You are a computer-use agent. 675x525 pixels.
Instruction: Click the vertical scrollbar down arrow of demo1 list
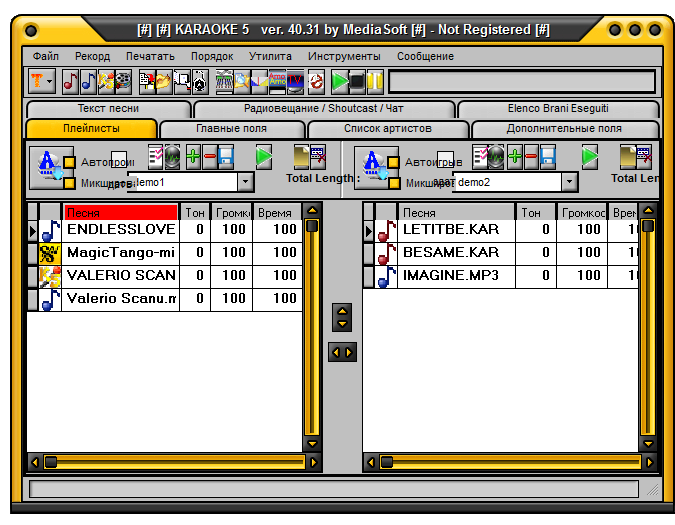pos(312,444)
